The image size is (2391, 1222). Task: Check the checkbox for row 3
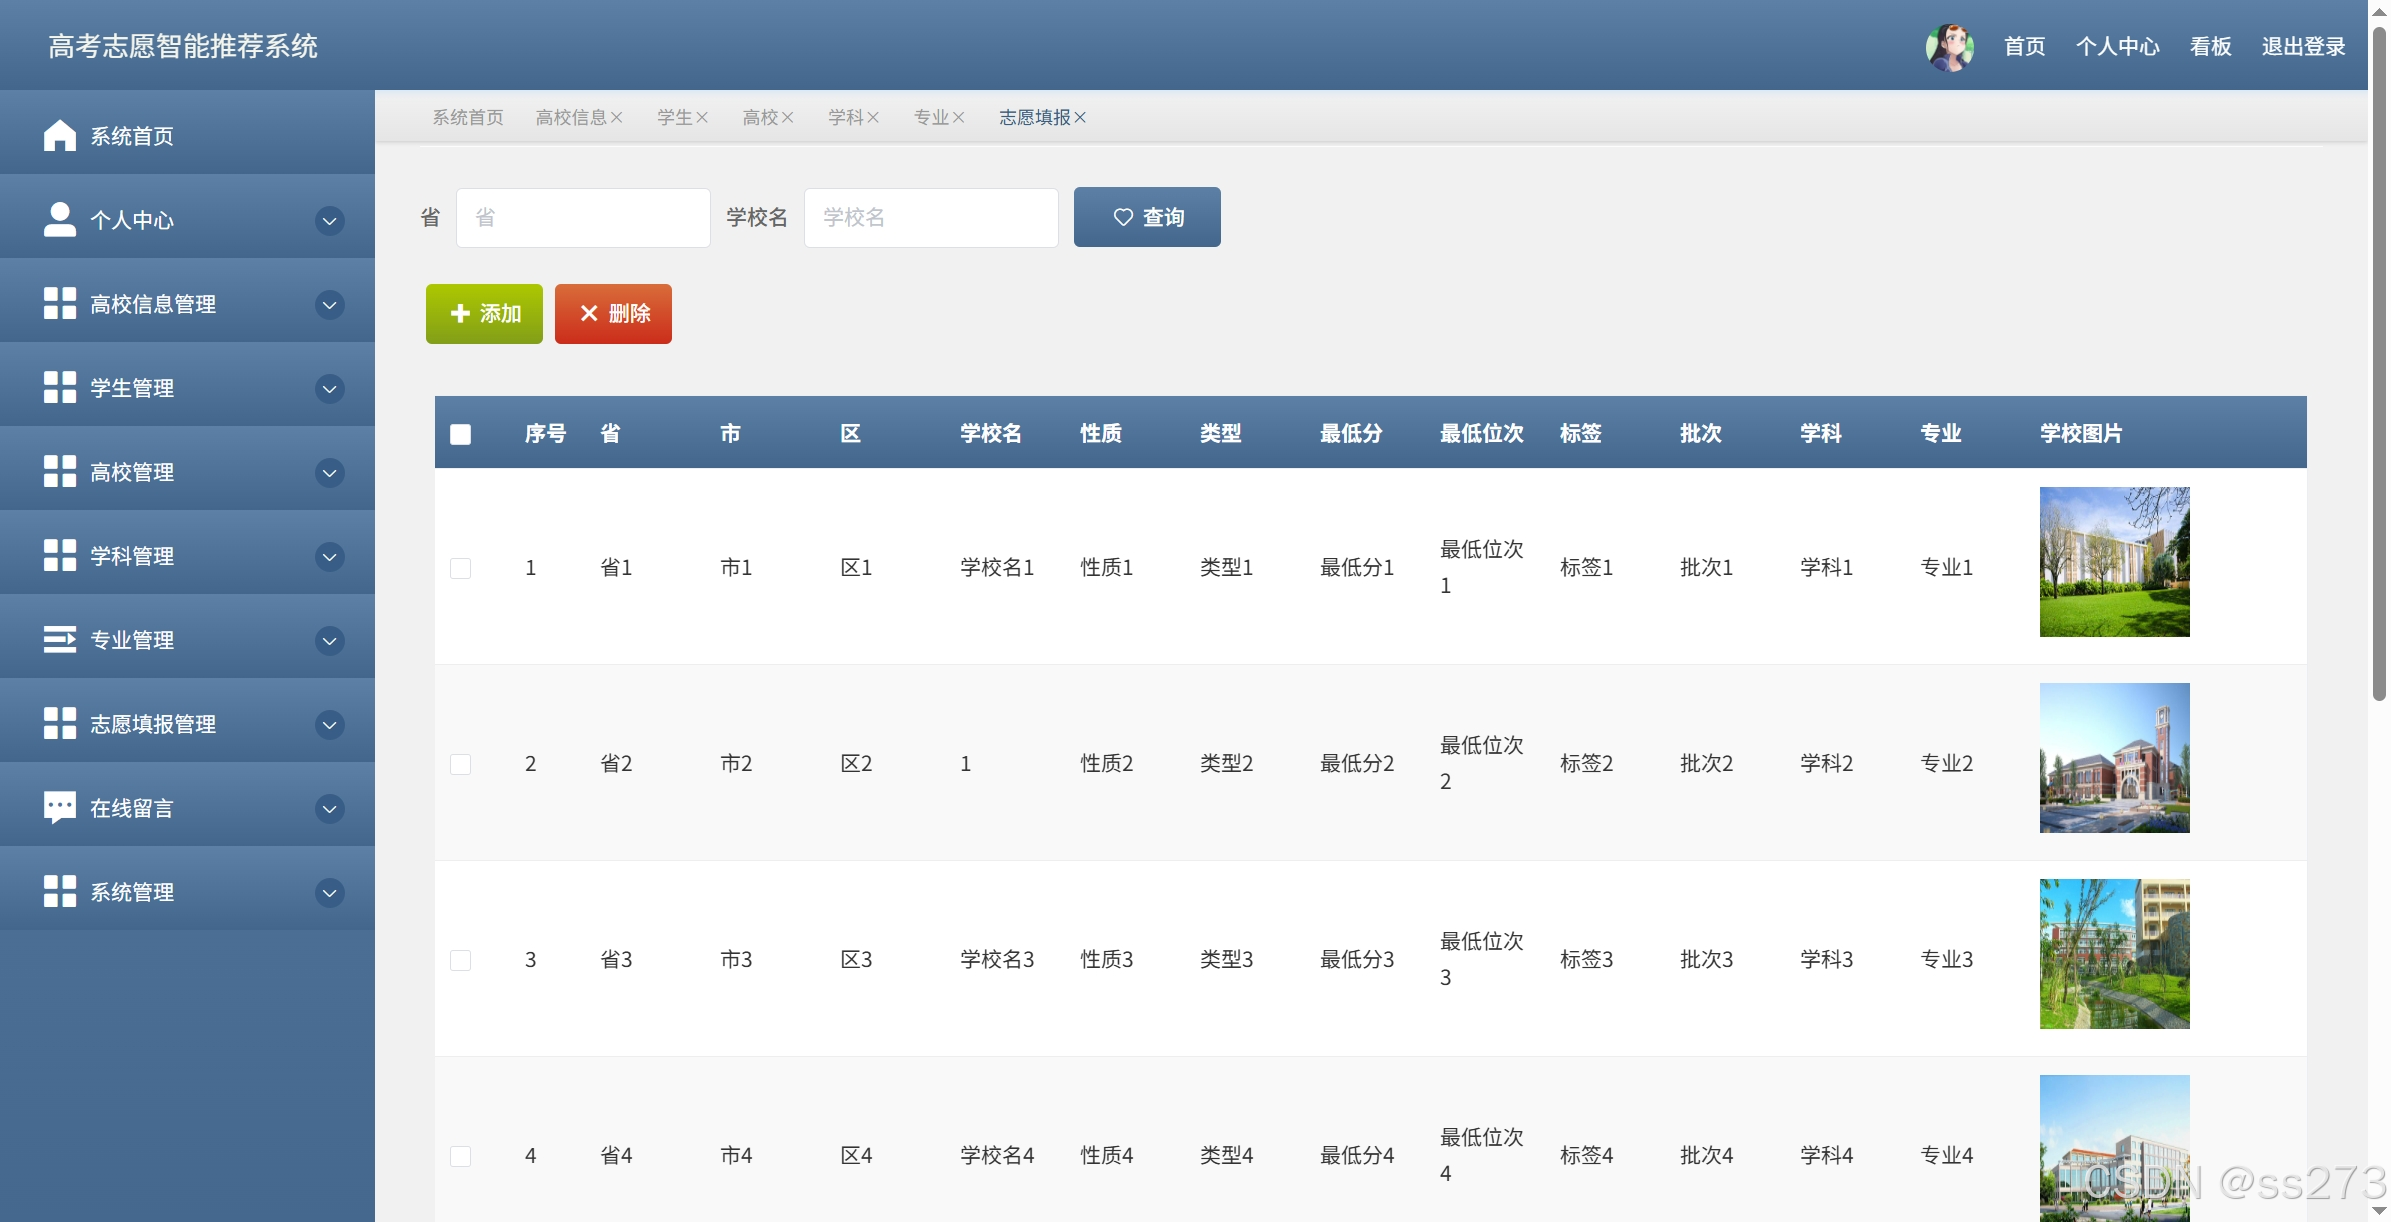[460, 960]
